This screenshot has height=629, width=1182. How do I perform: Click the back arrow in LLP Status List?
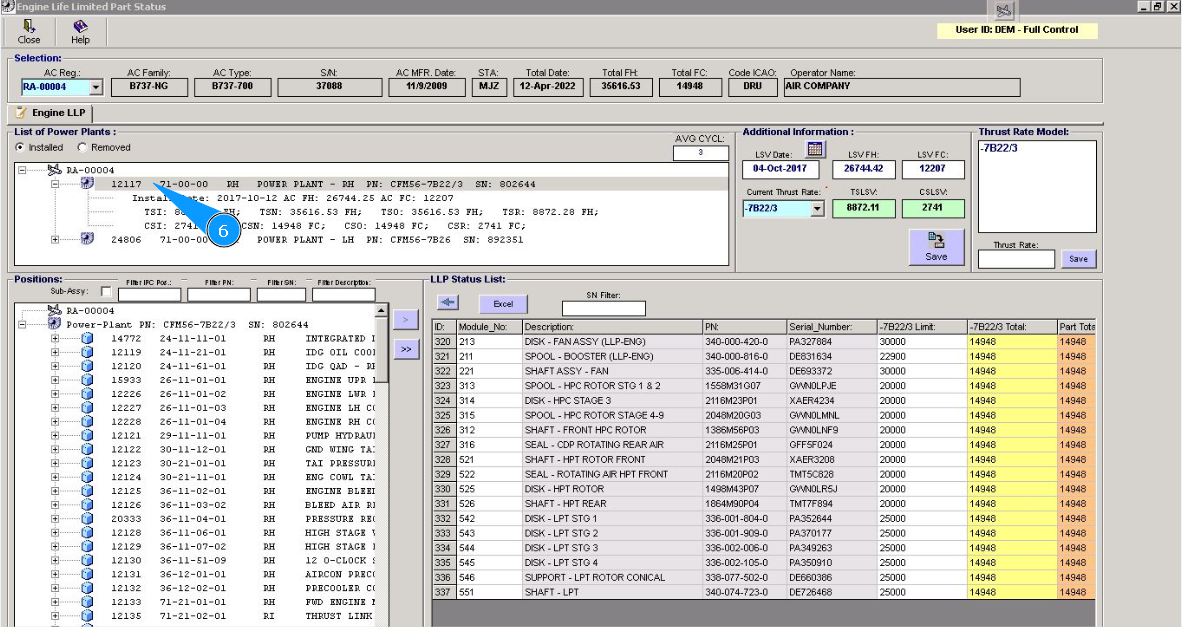pos(447,303)
